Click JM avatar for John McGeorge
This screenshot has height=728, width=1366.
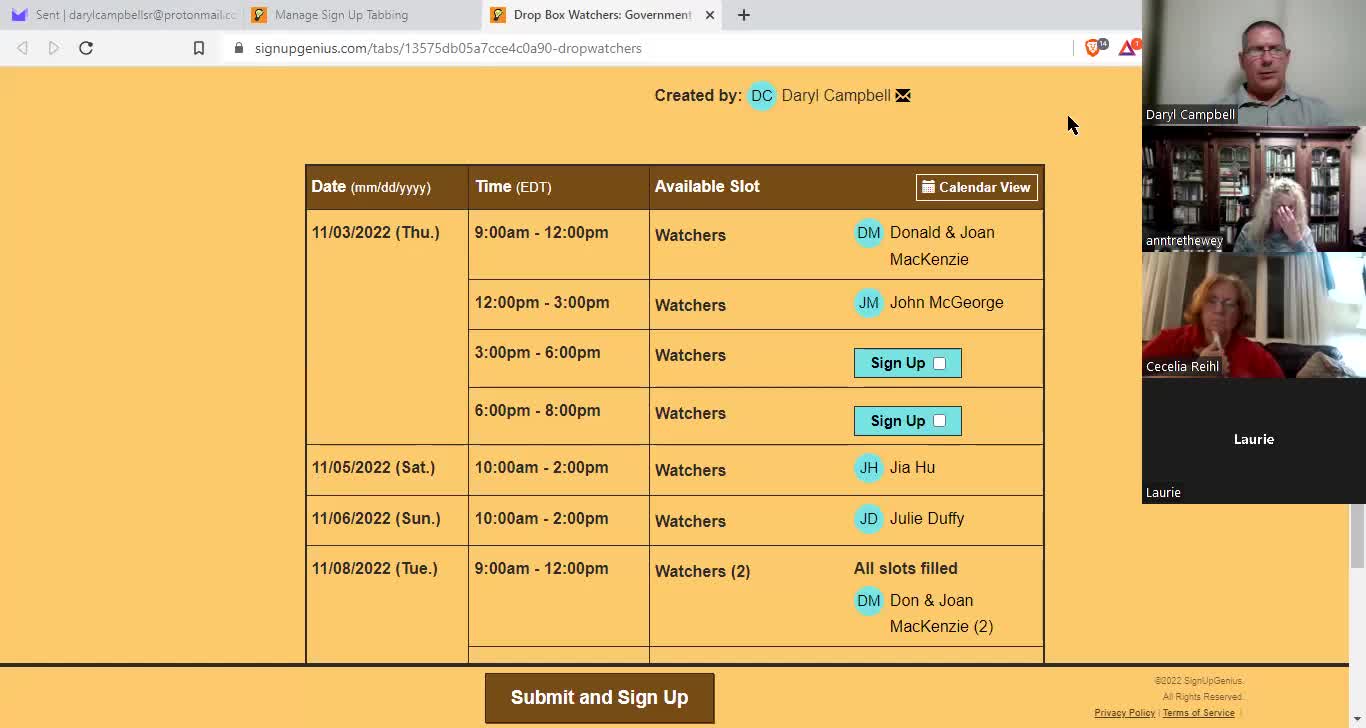[x=868, y=303]
